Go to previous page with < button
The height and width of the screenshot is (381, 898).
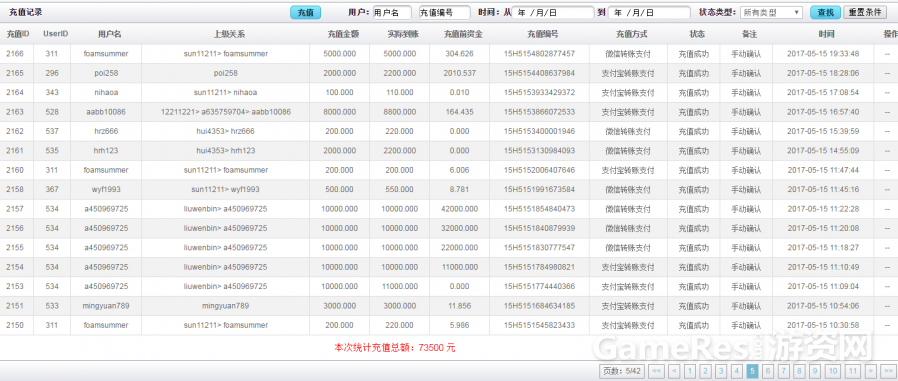pyautogui.click(x=675, y=371)
